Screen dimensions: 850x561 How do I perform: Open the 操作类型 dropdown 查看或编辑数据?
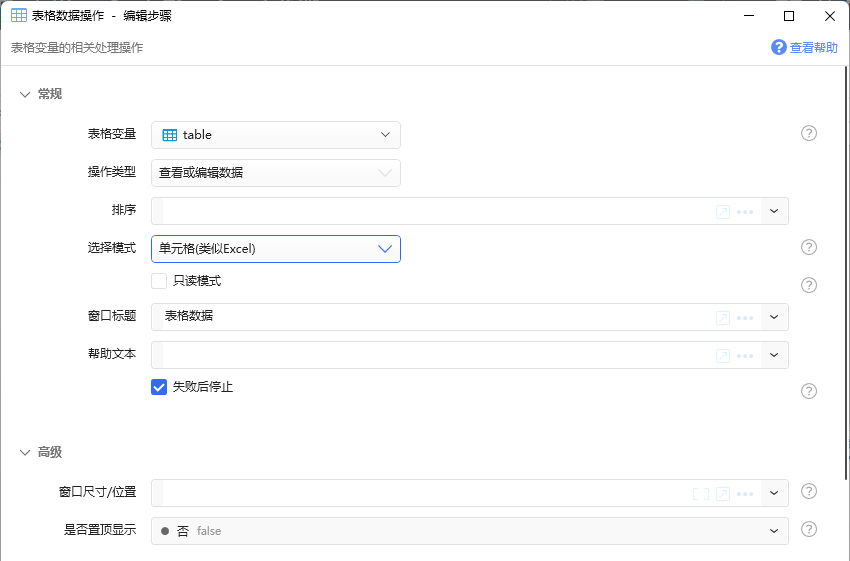click(x=276, y=173)
